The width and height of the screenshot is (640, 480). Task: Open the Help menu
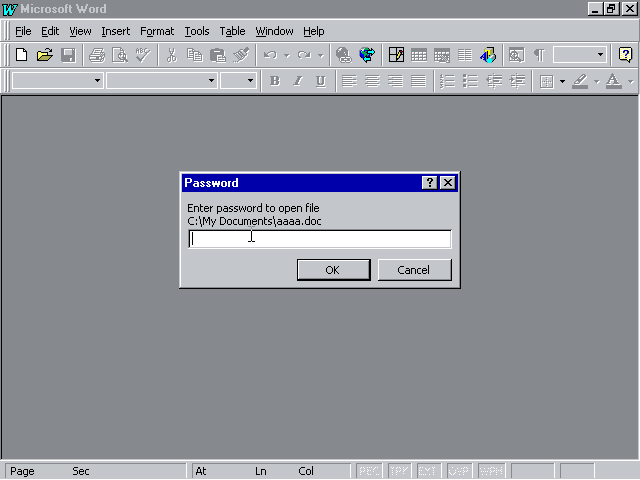pyautogui.click(x=313, y=31)
